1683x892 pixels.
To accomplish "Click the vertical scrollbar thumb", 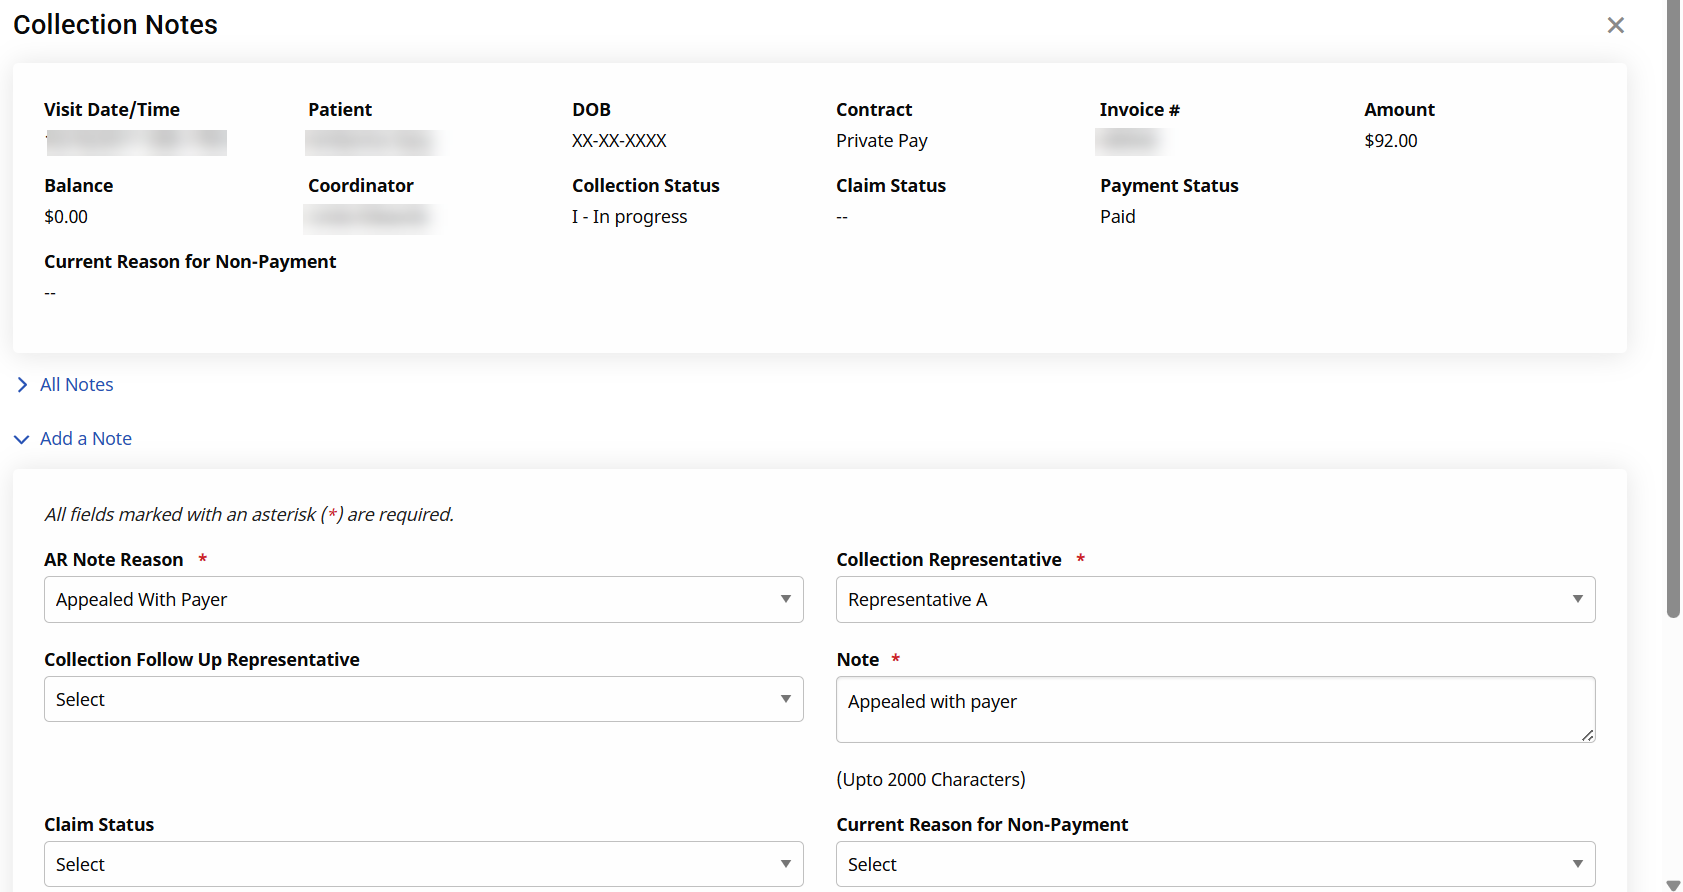I will tap(1673, 300).
